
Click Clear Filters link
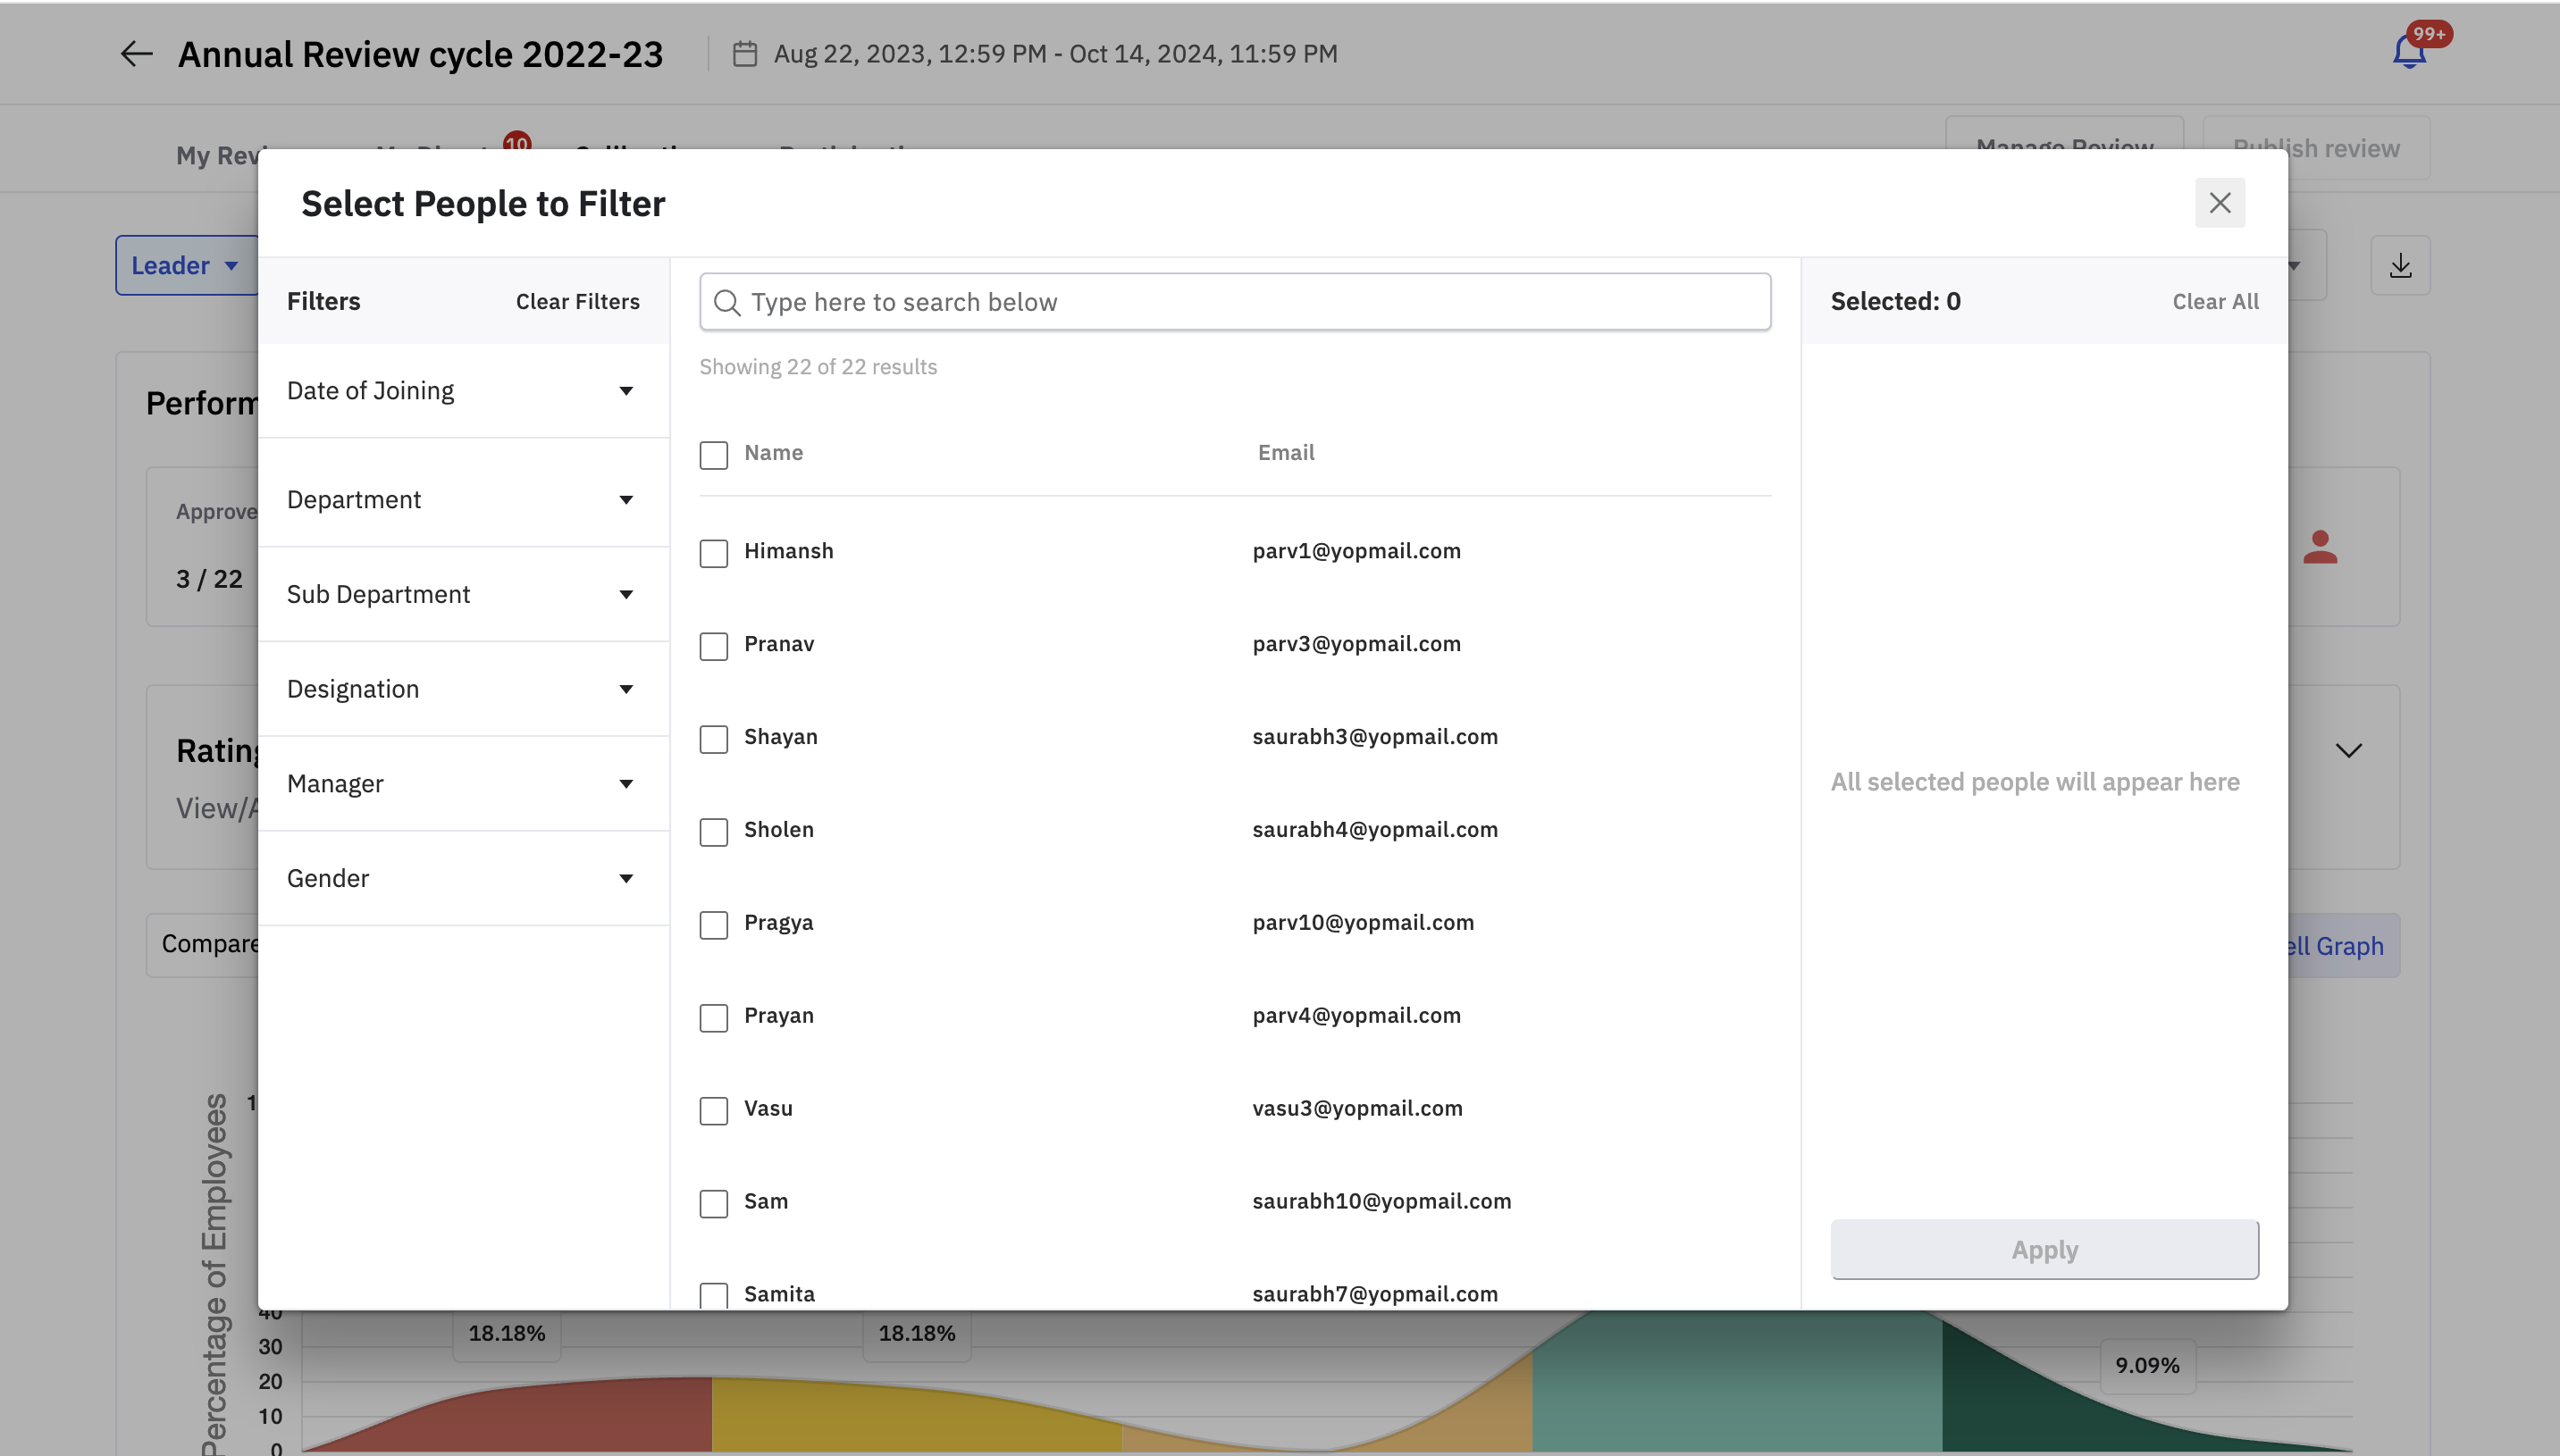pyautogui.click(x=577, y=302)
